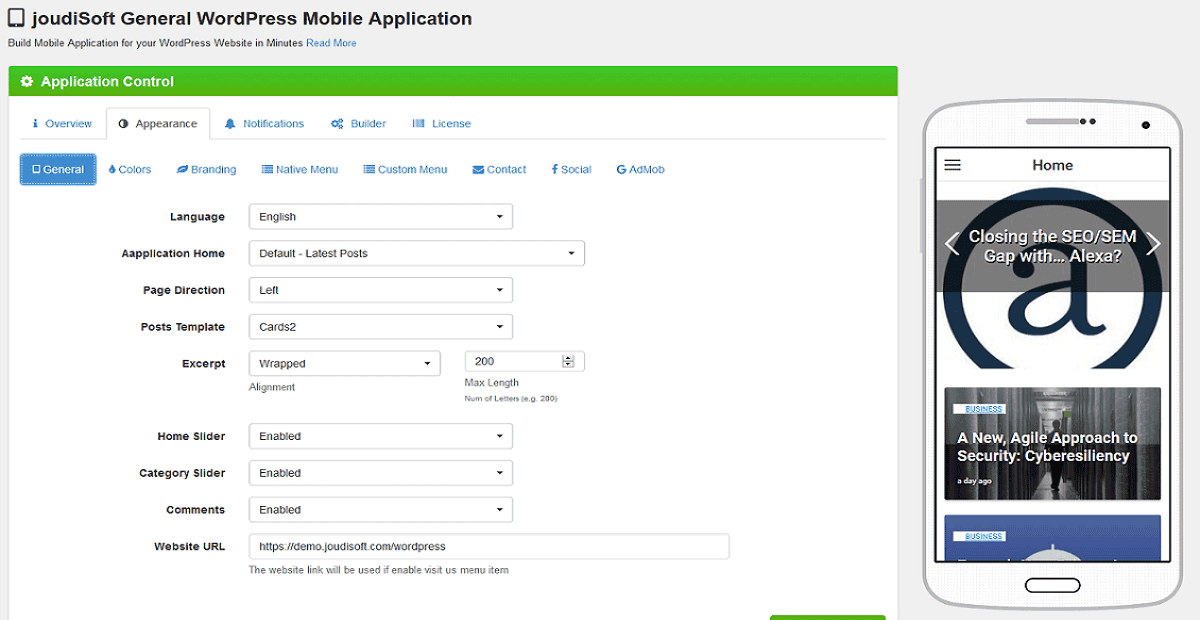
Task: Change the Category Slider Enabled setting
Action: pos(380,473)
